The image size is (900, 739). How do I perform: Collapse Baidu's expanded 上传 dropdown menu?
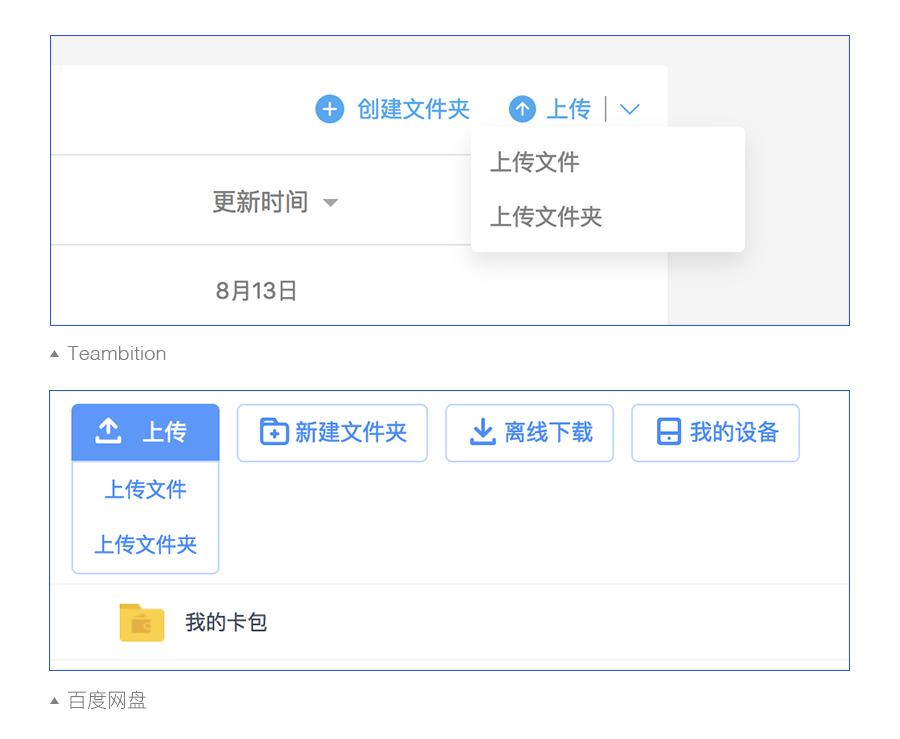click(x=145, y=432)
